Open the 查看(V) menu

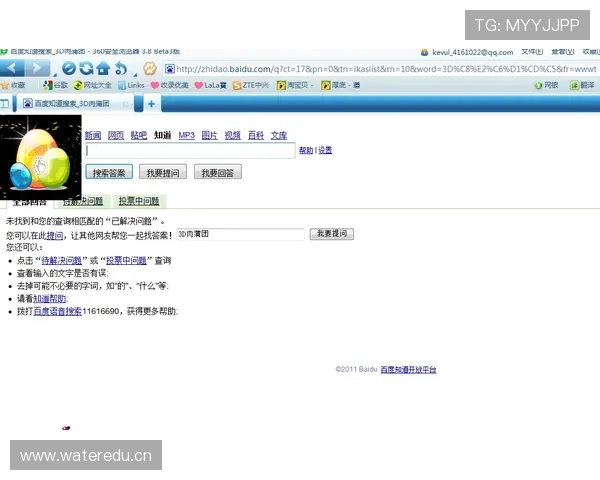click(x=562, y=52)
